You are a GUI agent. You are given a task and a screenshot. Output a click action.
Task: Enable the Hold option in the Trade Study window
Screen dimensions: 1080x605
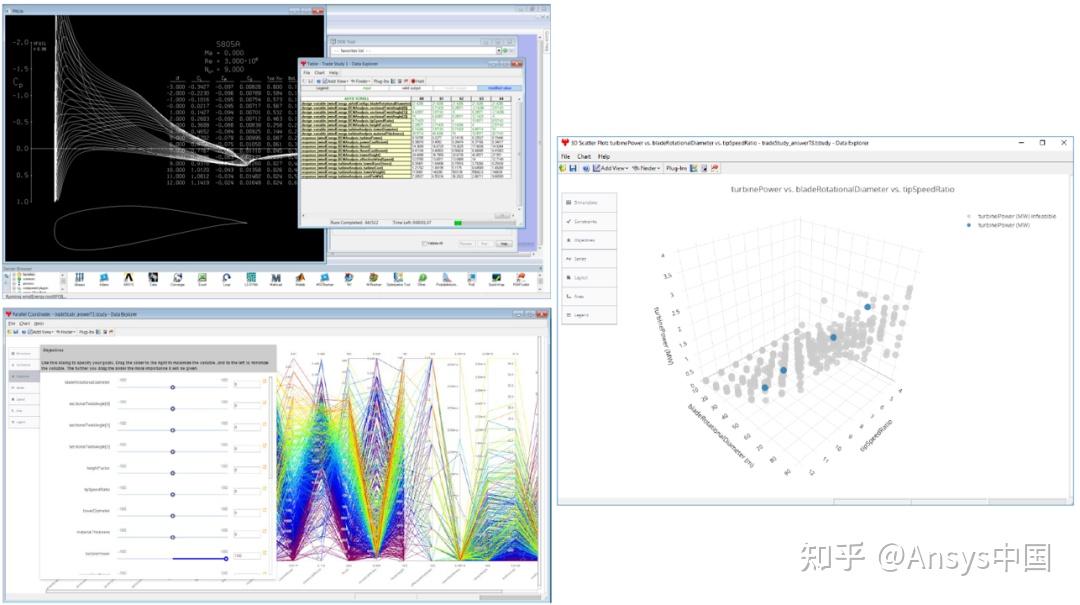pos(416,81)
